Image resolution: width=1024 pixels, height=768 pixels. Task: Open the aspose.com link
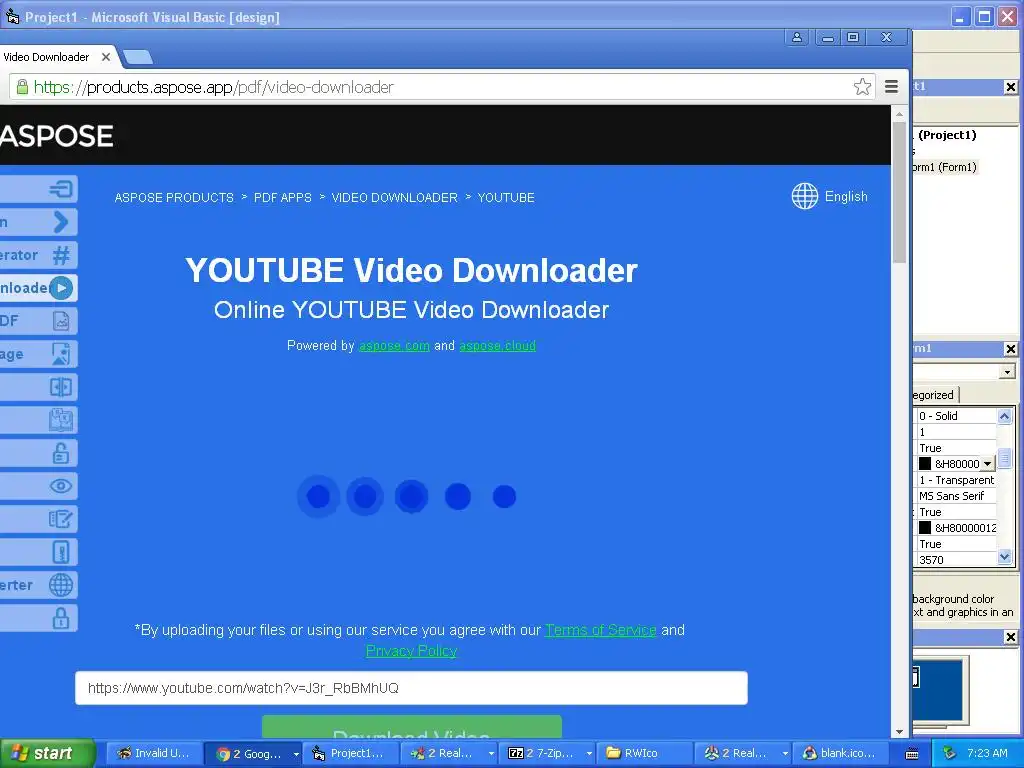click(394, 345)
